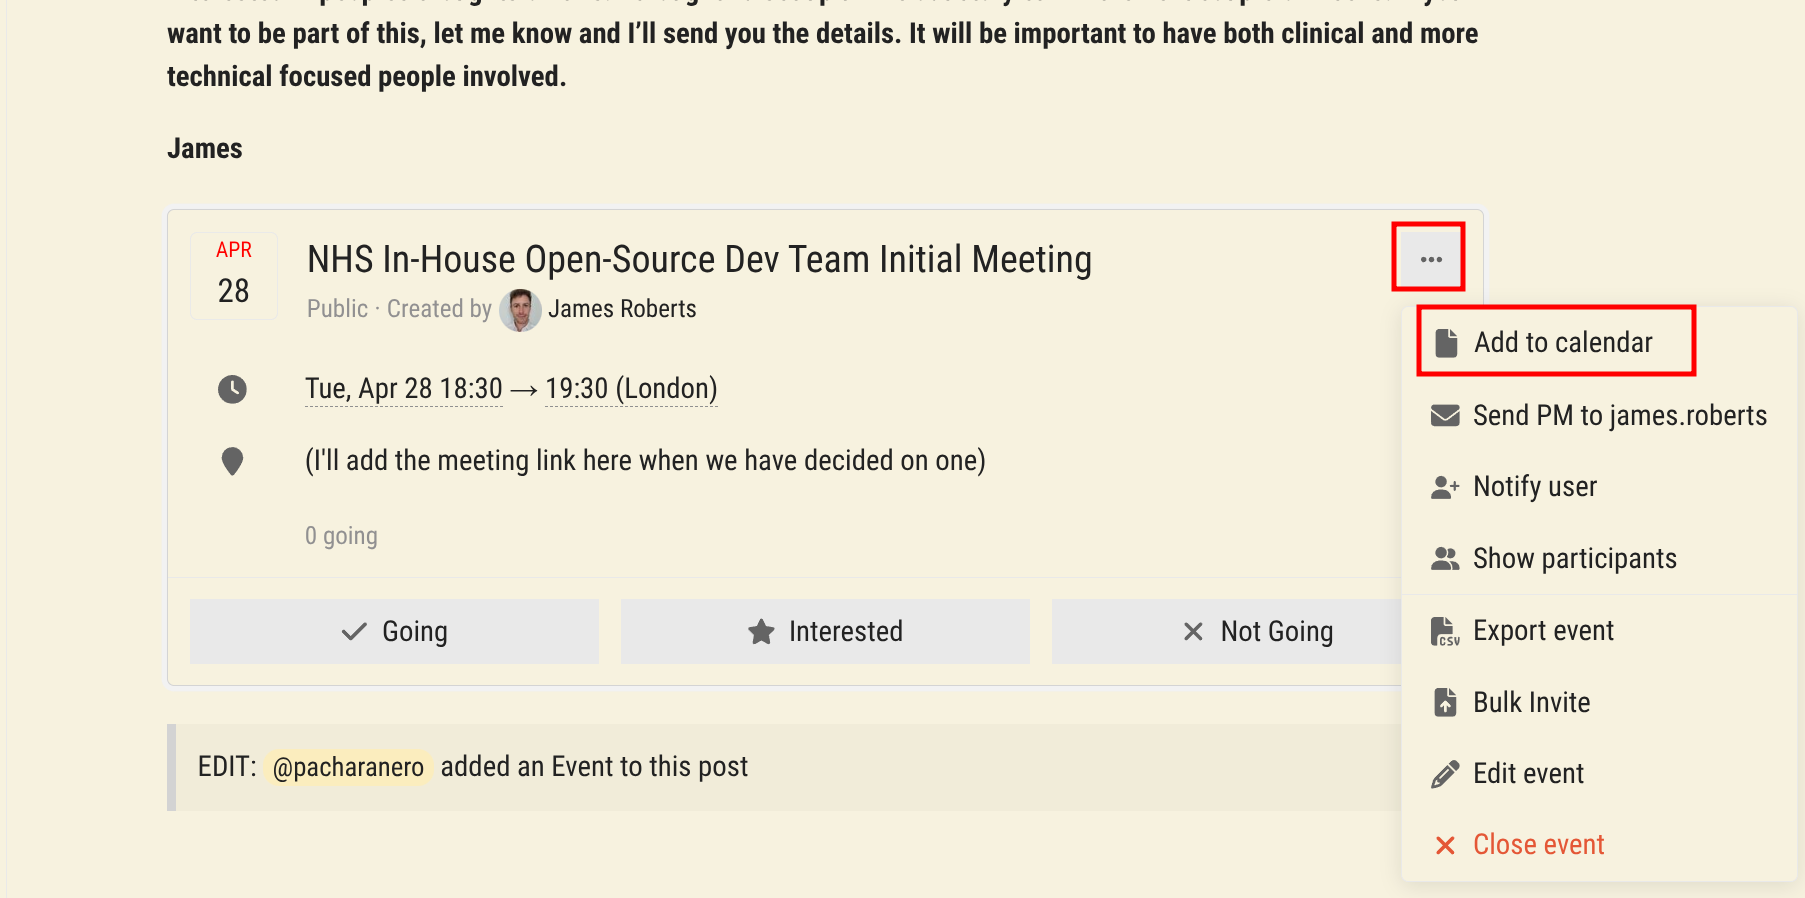This screenshot has height=898, width=1805.
Task: Open the NHS In-House Dev Team Meeting title
Action: coord(699,260)
